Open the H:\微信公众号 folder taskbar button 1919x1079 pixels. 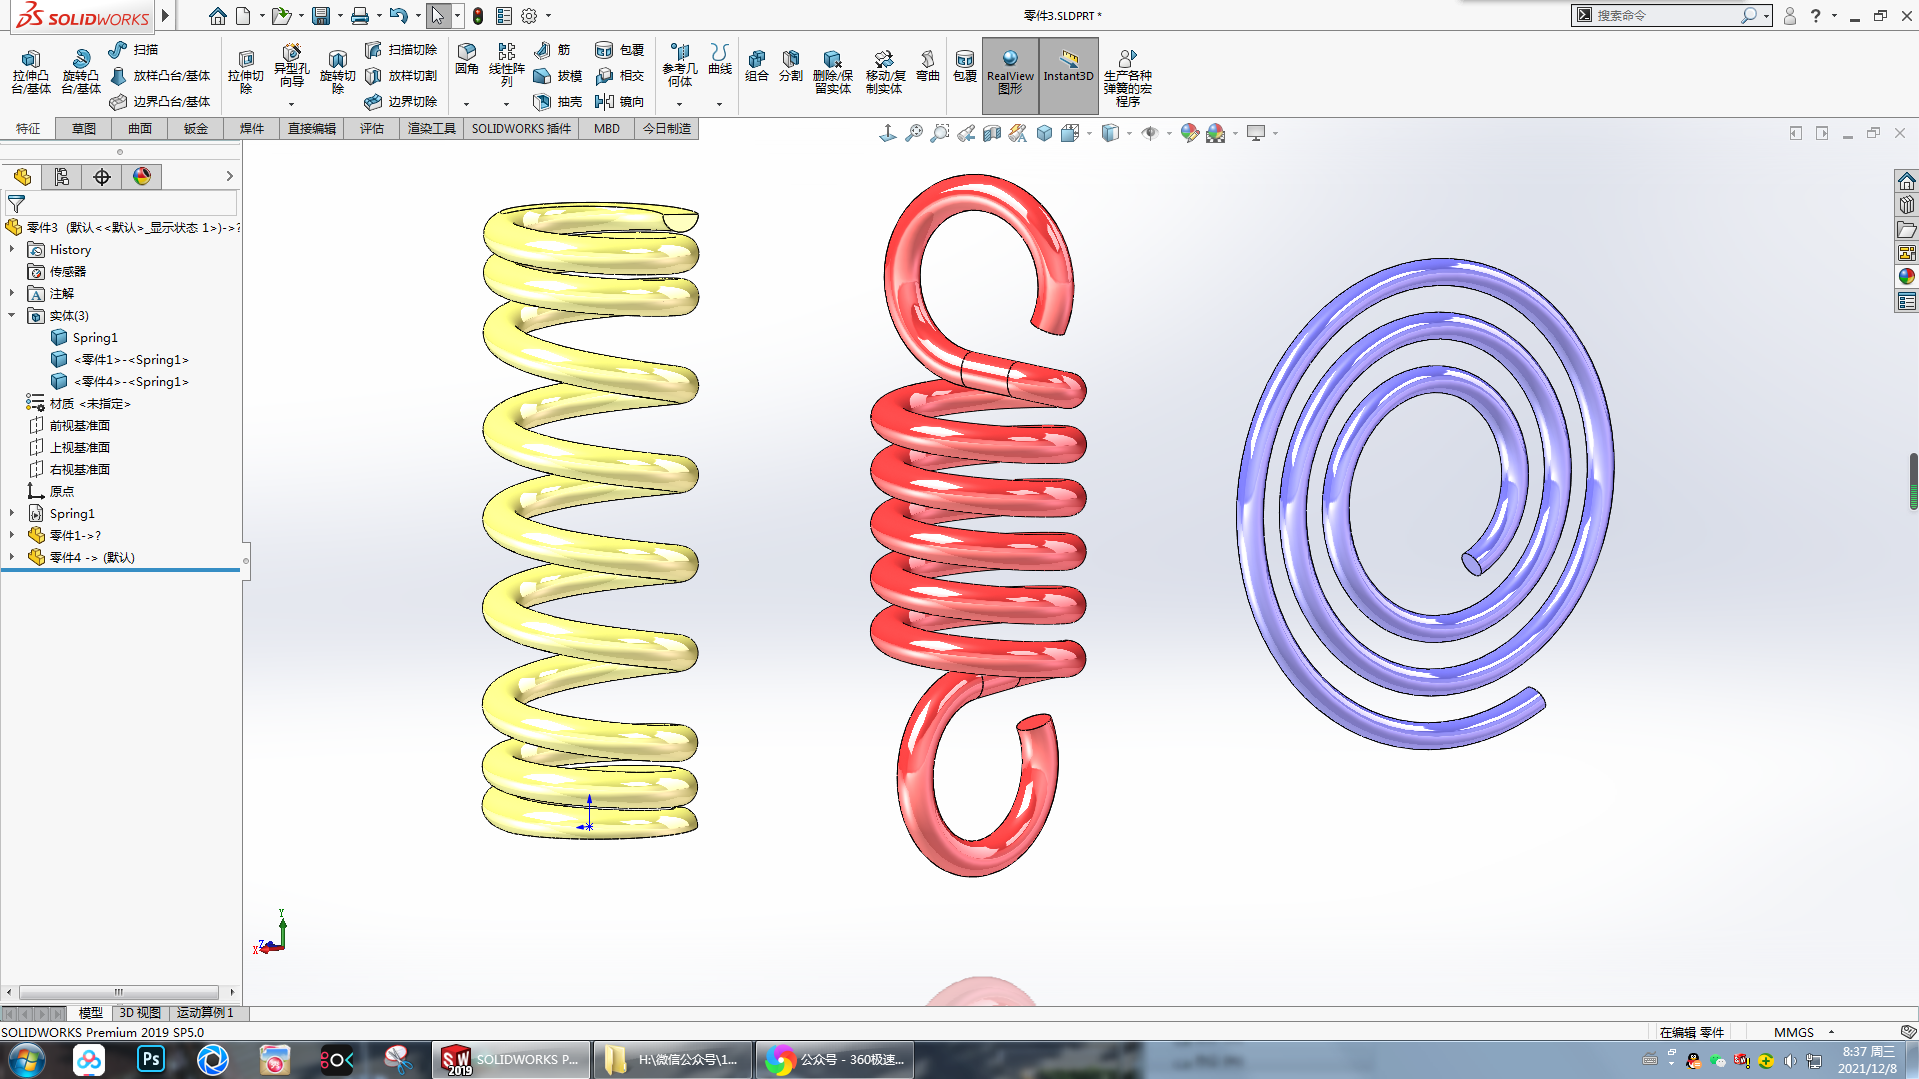(x=673, y=1059)
